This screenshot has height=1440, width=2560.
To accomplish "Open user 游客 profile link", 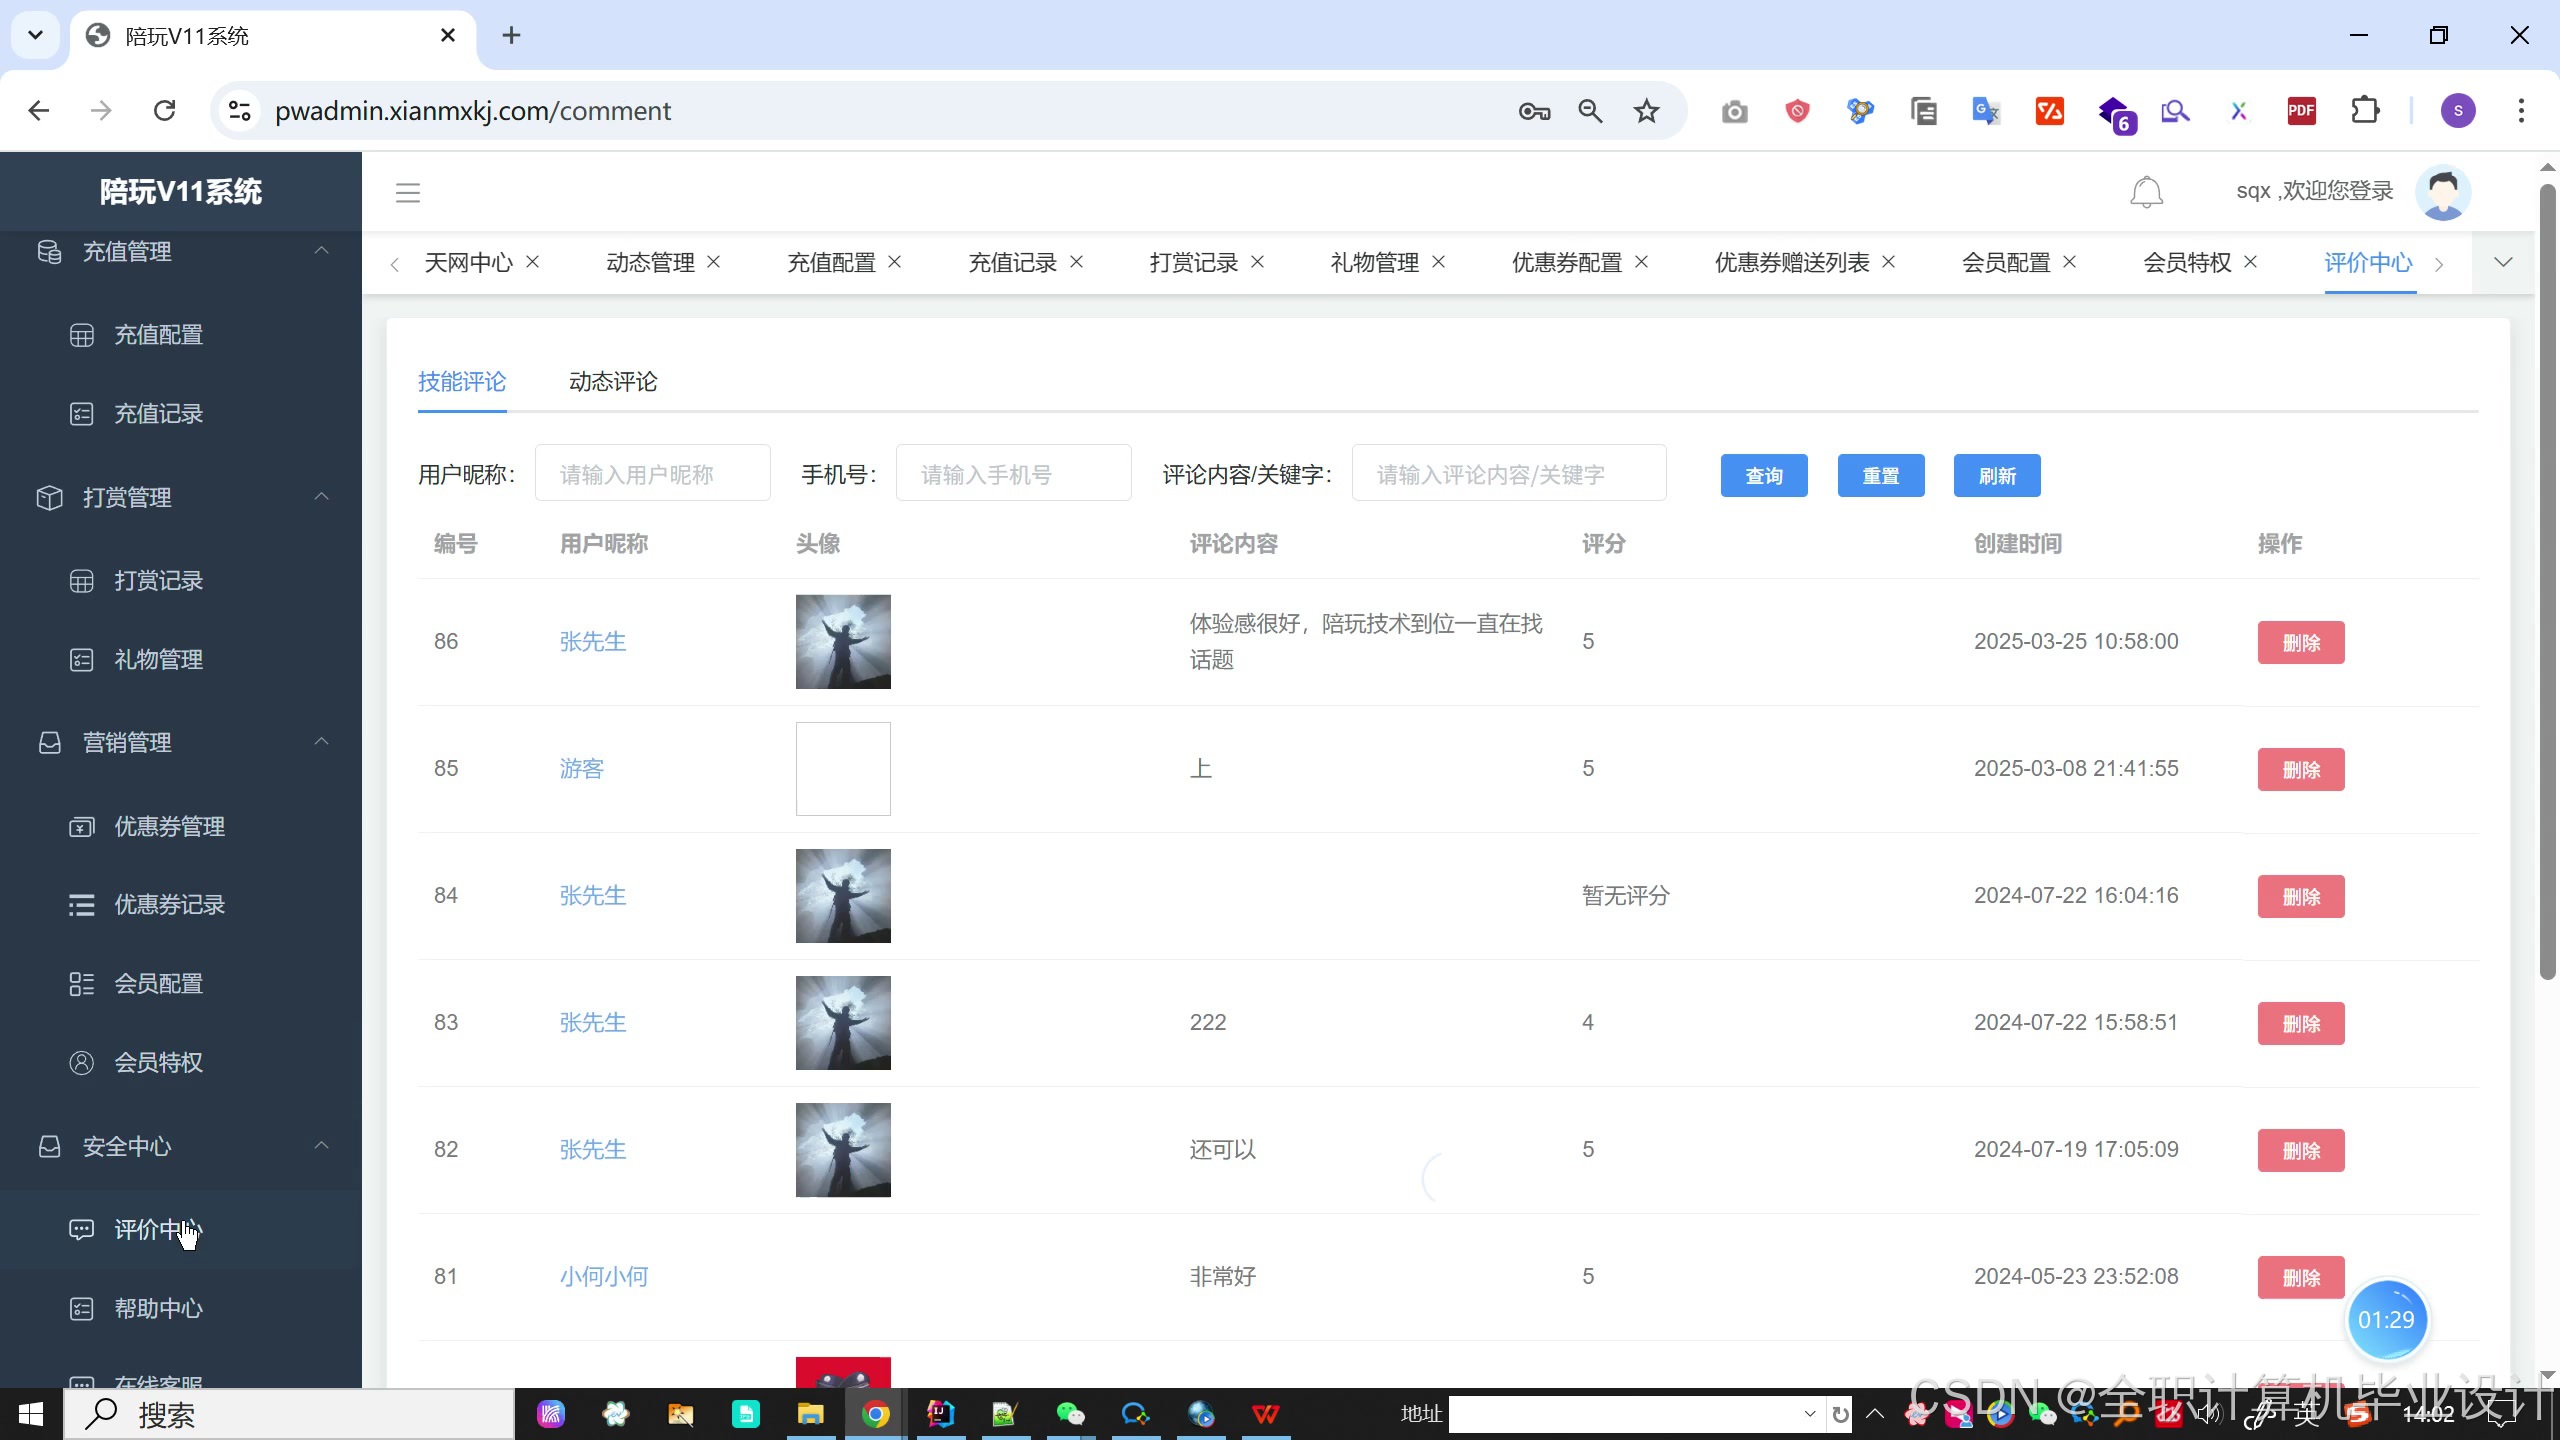I will point(581,768).
